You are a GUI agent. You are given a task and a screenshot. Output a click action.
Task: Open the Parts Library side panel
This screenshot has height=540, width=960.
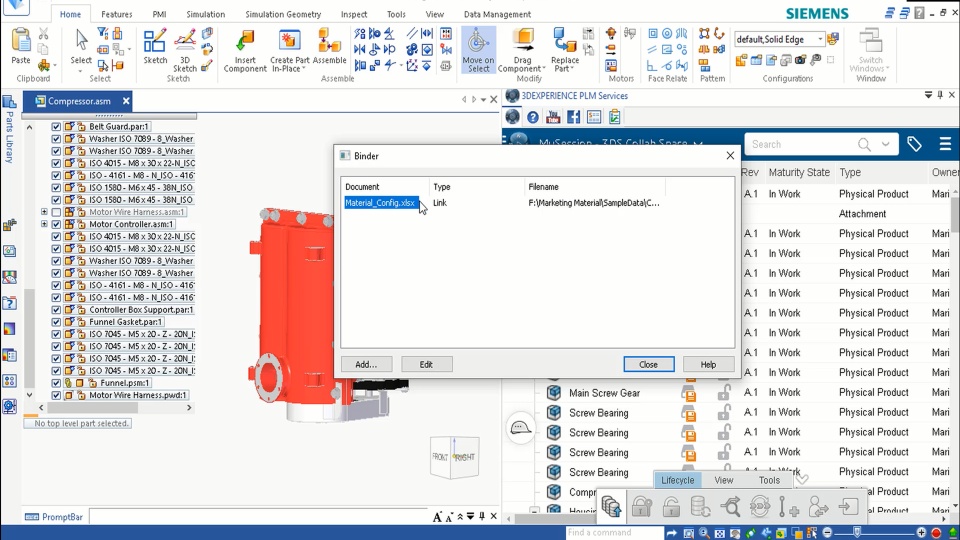coord(9,129)
